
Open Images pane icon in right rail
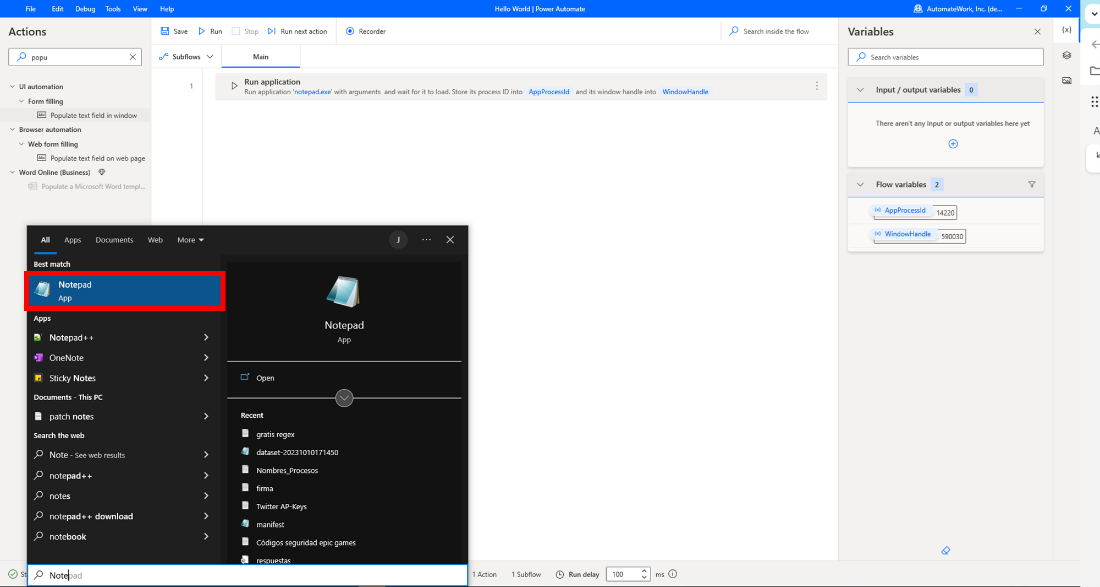coord(1066,81)
